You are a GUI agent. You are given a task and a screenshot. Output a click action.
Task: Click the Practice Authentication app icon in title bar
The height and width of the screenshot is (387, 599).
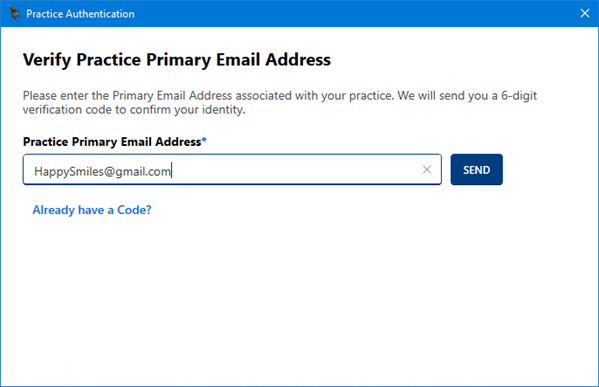click(x=15, y=13)
